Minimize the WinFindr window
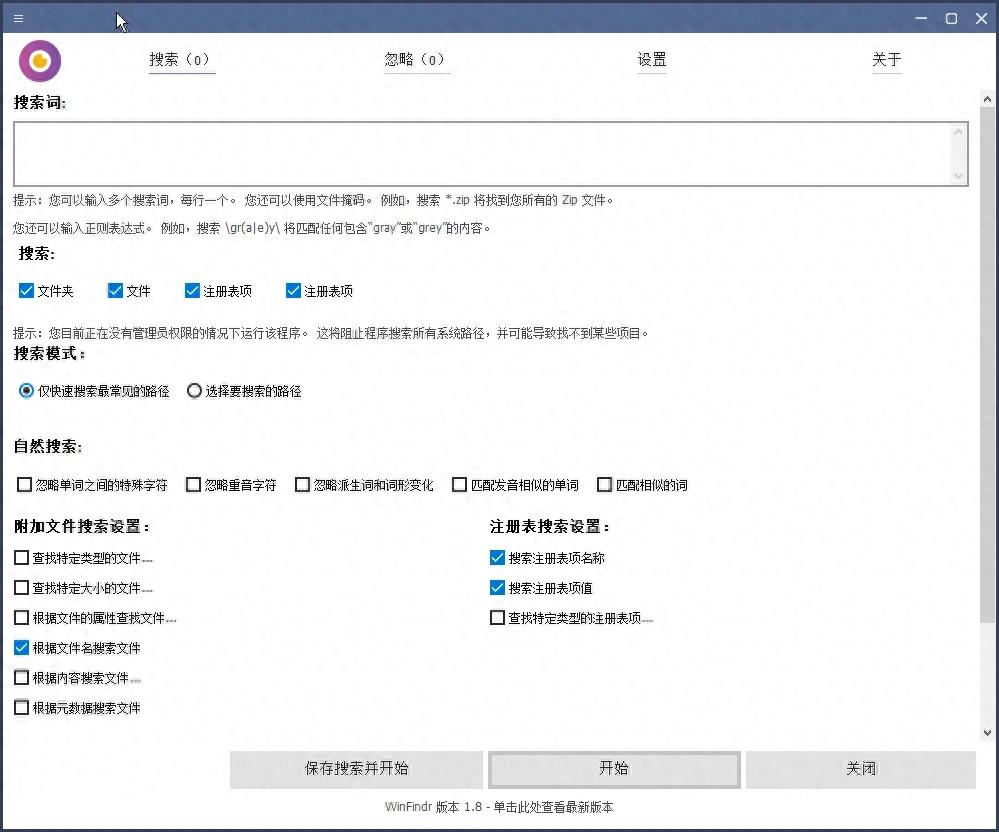This screenshot has width=999, height=832. (x=923, y=18)
